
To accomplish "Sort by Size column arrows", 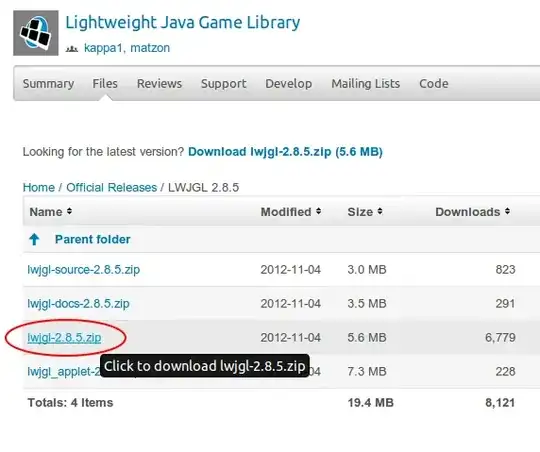I will coord(380,211).
